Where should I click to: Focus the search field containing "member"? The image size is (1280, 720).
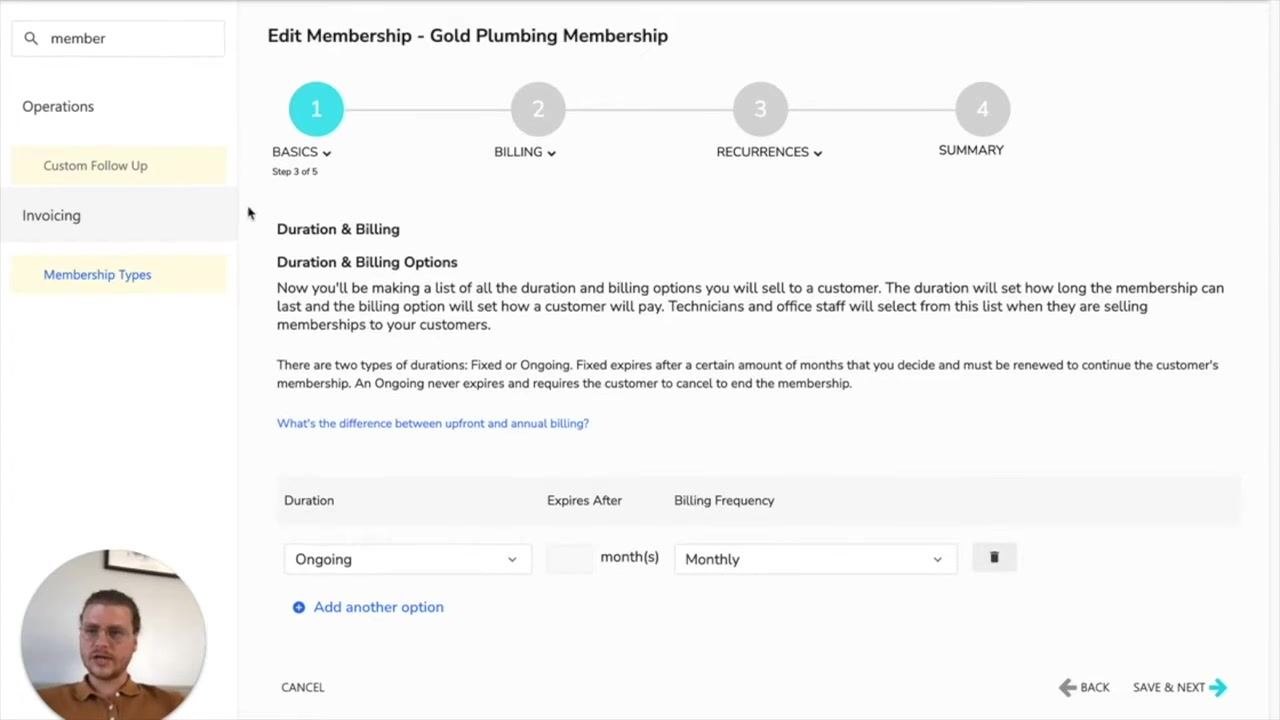(118, 38)
